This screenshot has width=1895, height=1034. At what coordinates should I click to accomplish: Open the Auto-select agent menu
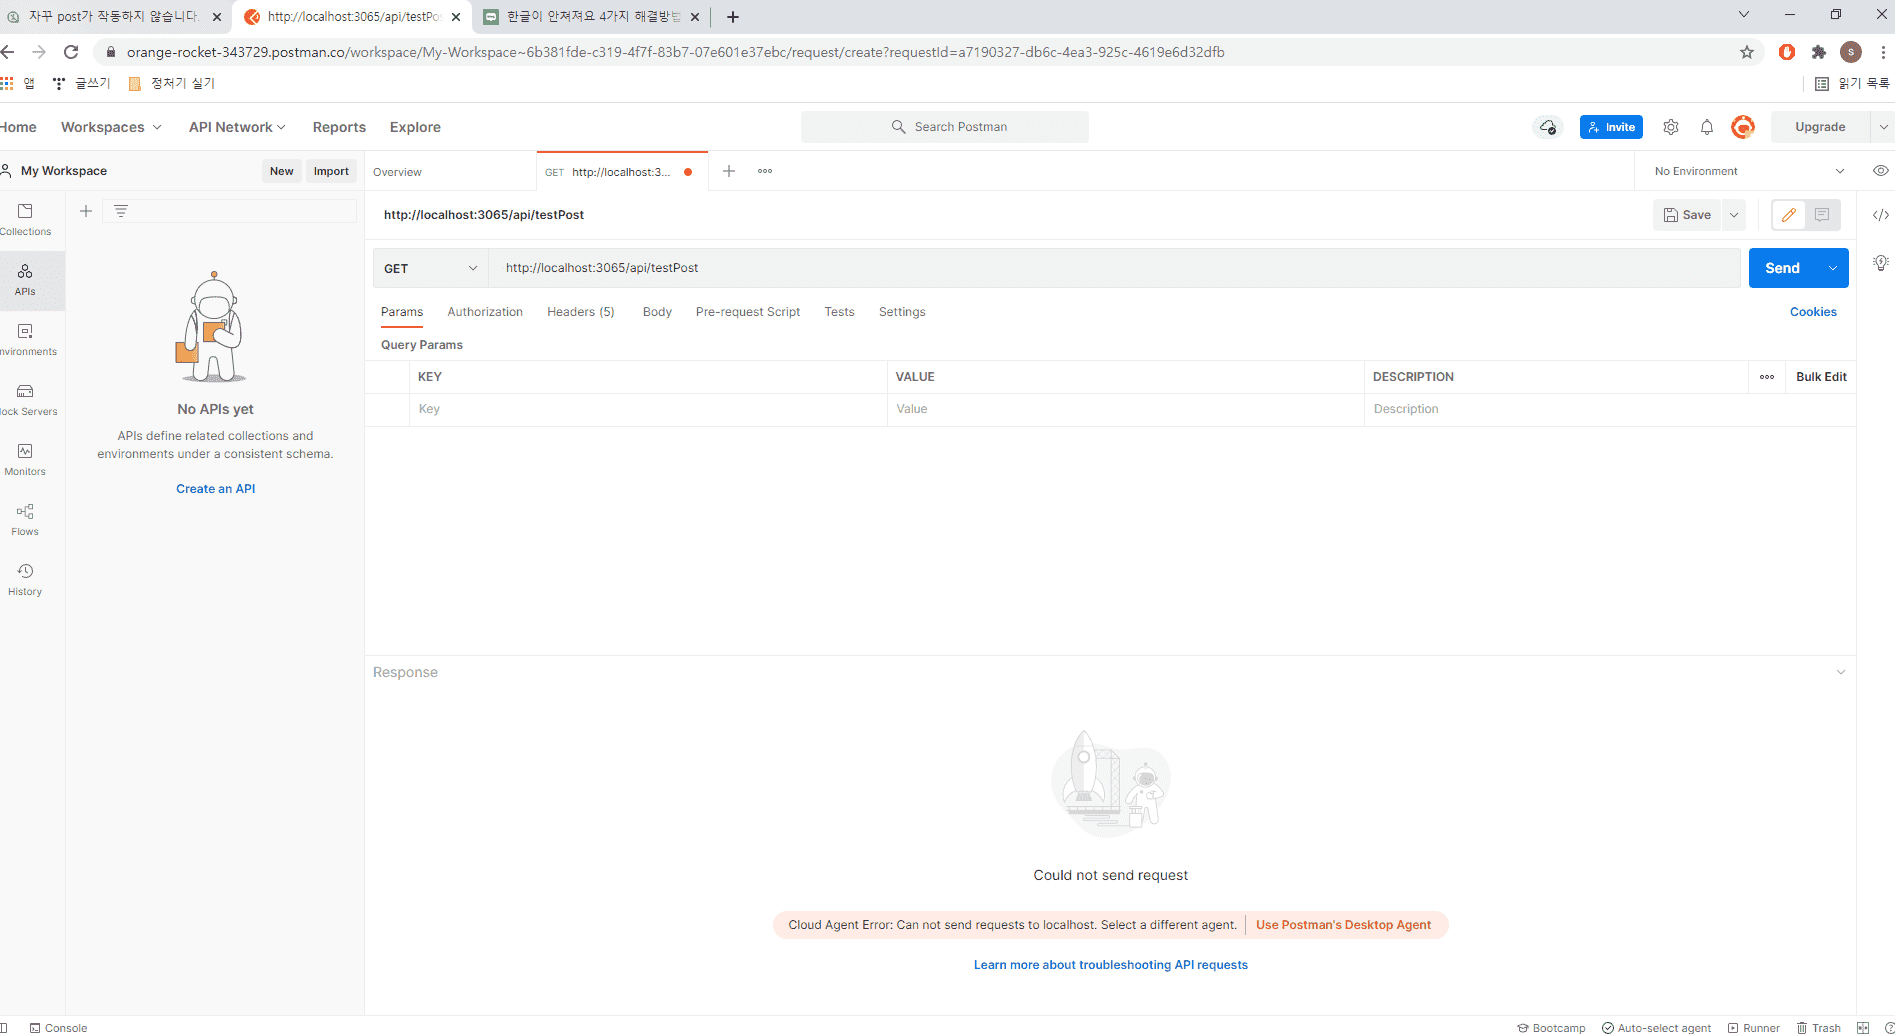click(x=1656, y=1027)
